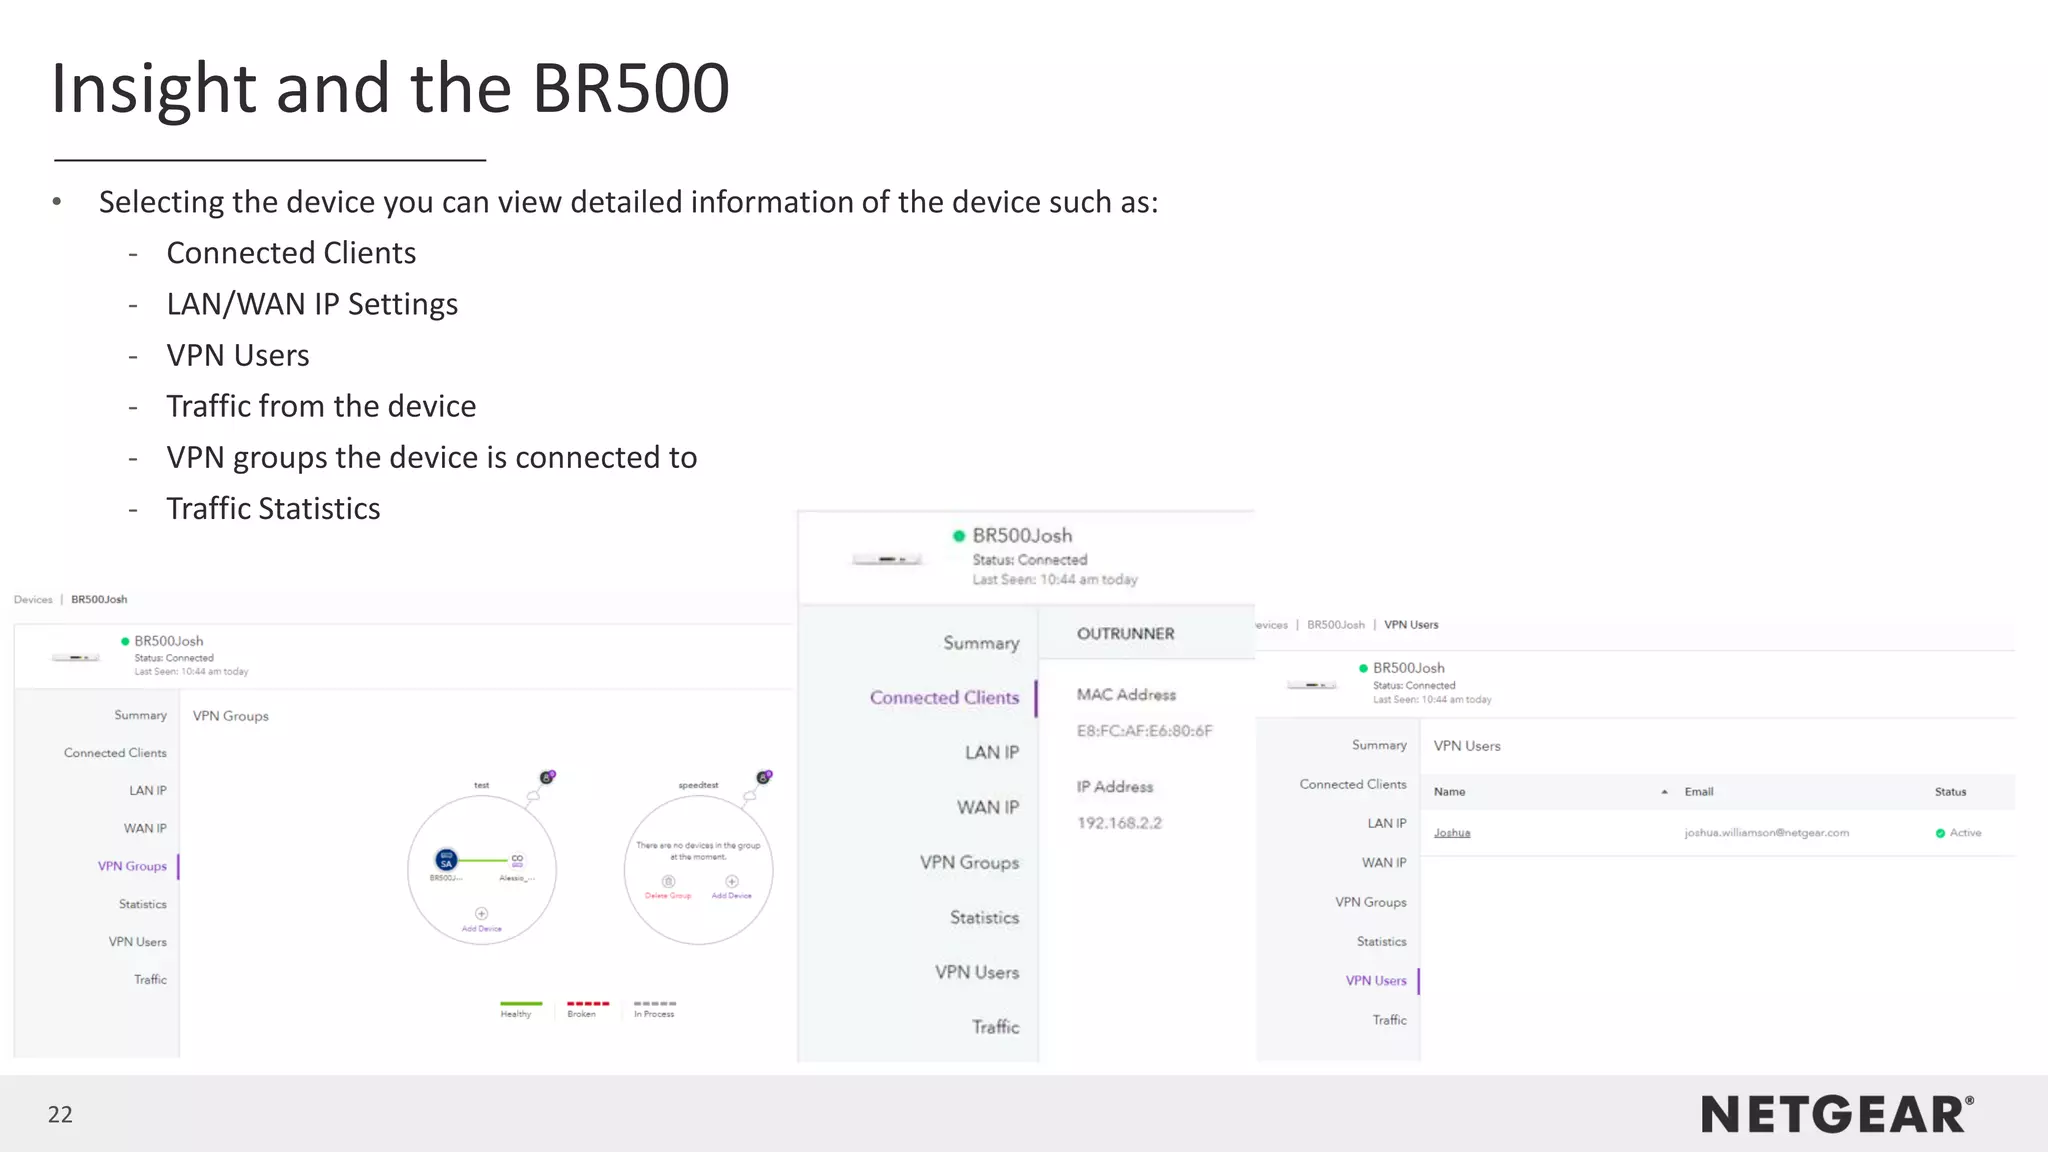Click Delete Group text in speedtest group
The height and width of the screenshot is (1152, 2048).
(x=668, y=896)
